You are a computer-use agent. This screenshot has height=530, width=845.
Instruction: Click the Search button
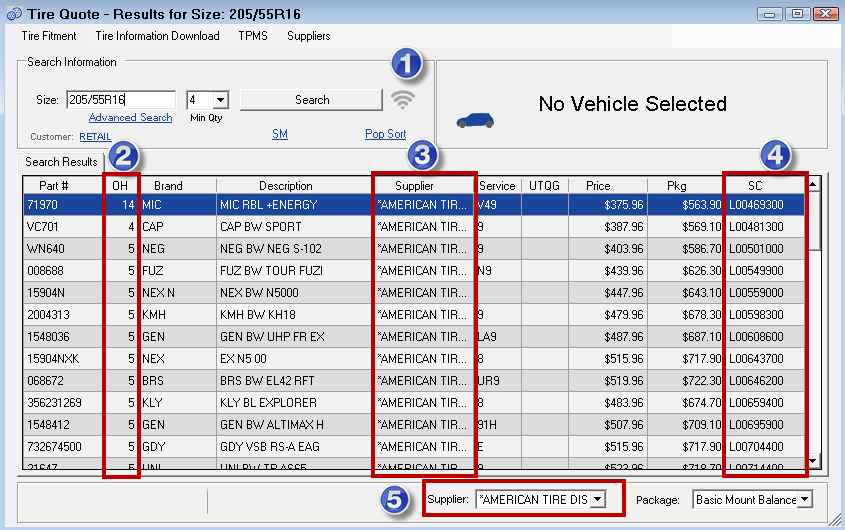[311, 100]
